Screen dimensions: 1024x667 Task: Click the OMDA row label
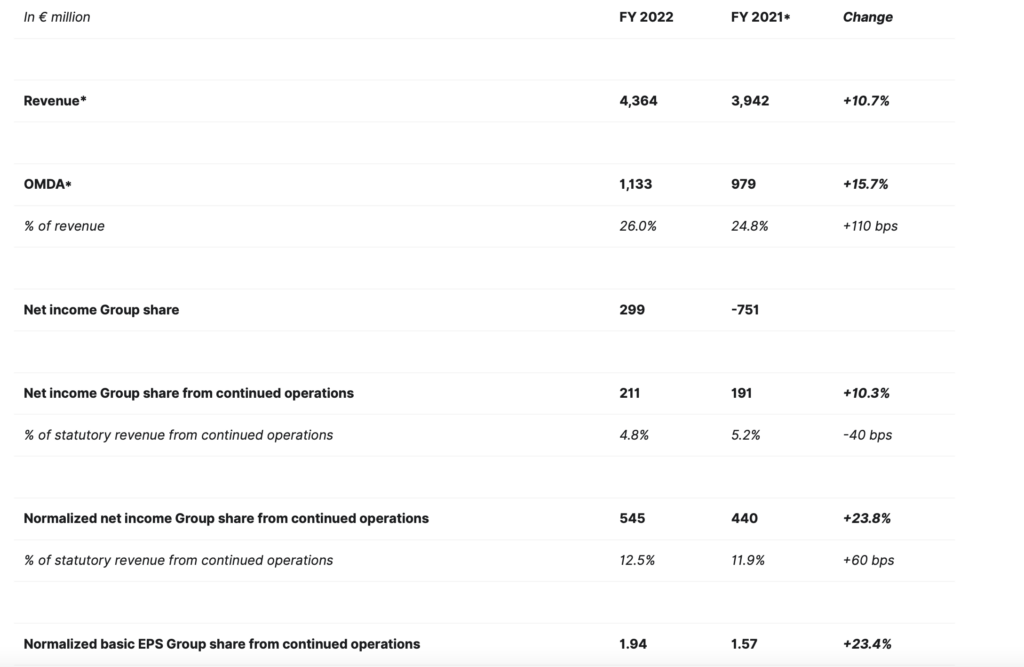47,184
